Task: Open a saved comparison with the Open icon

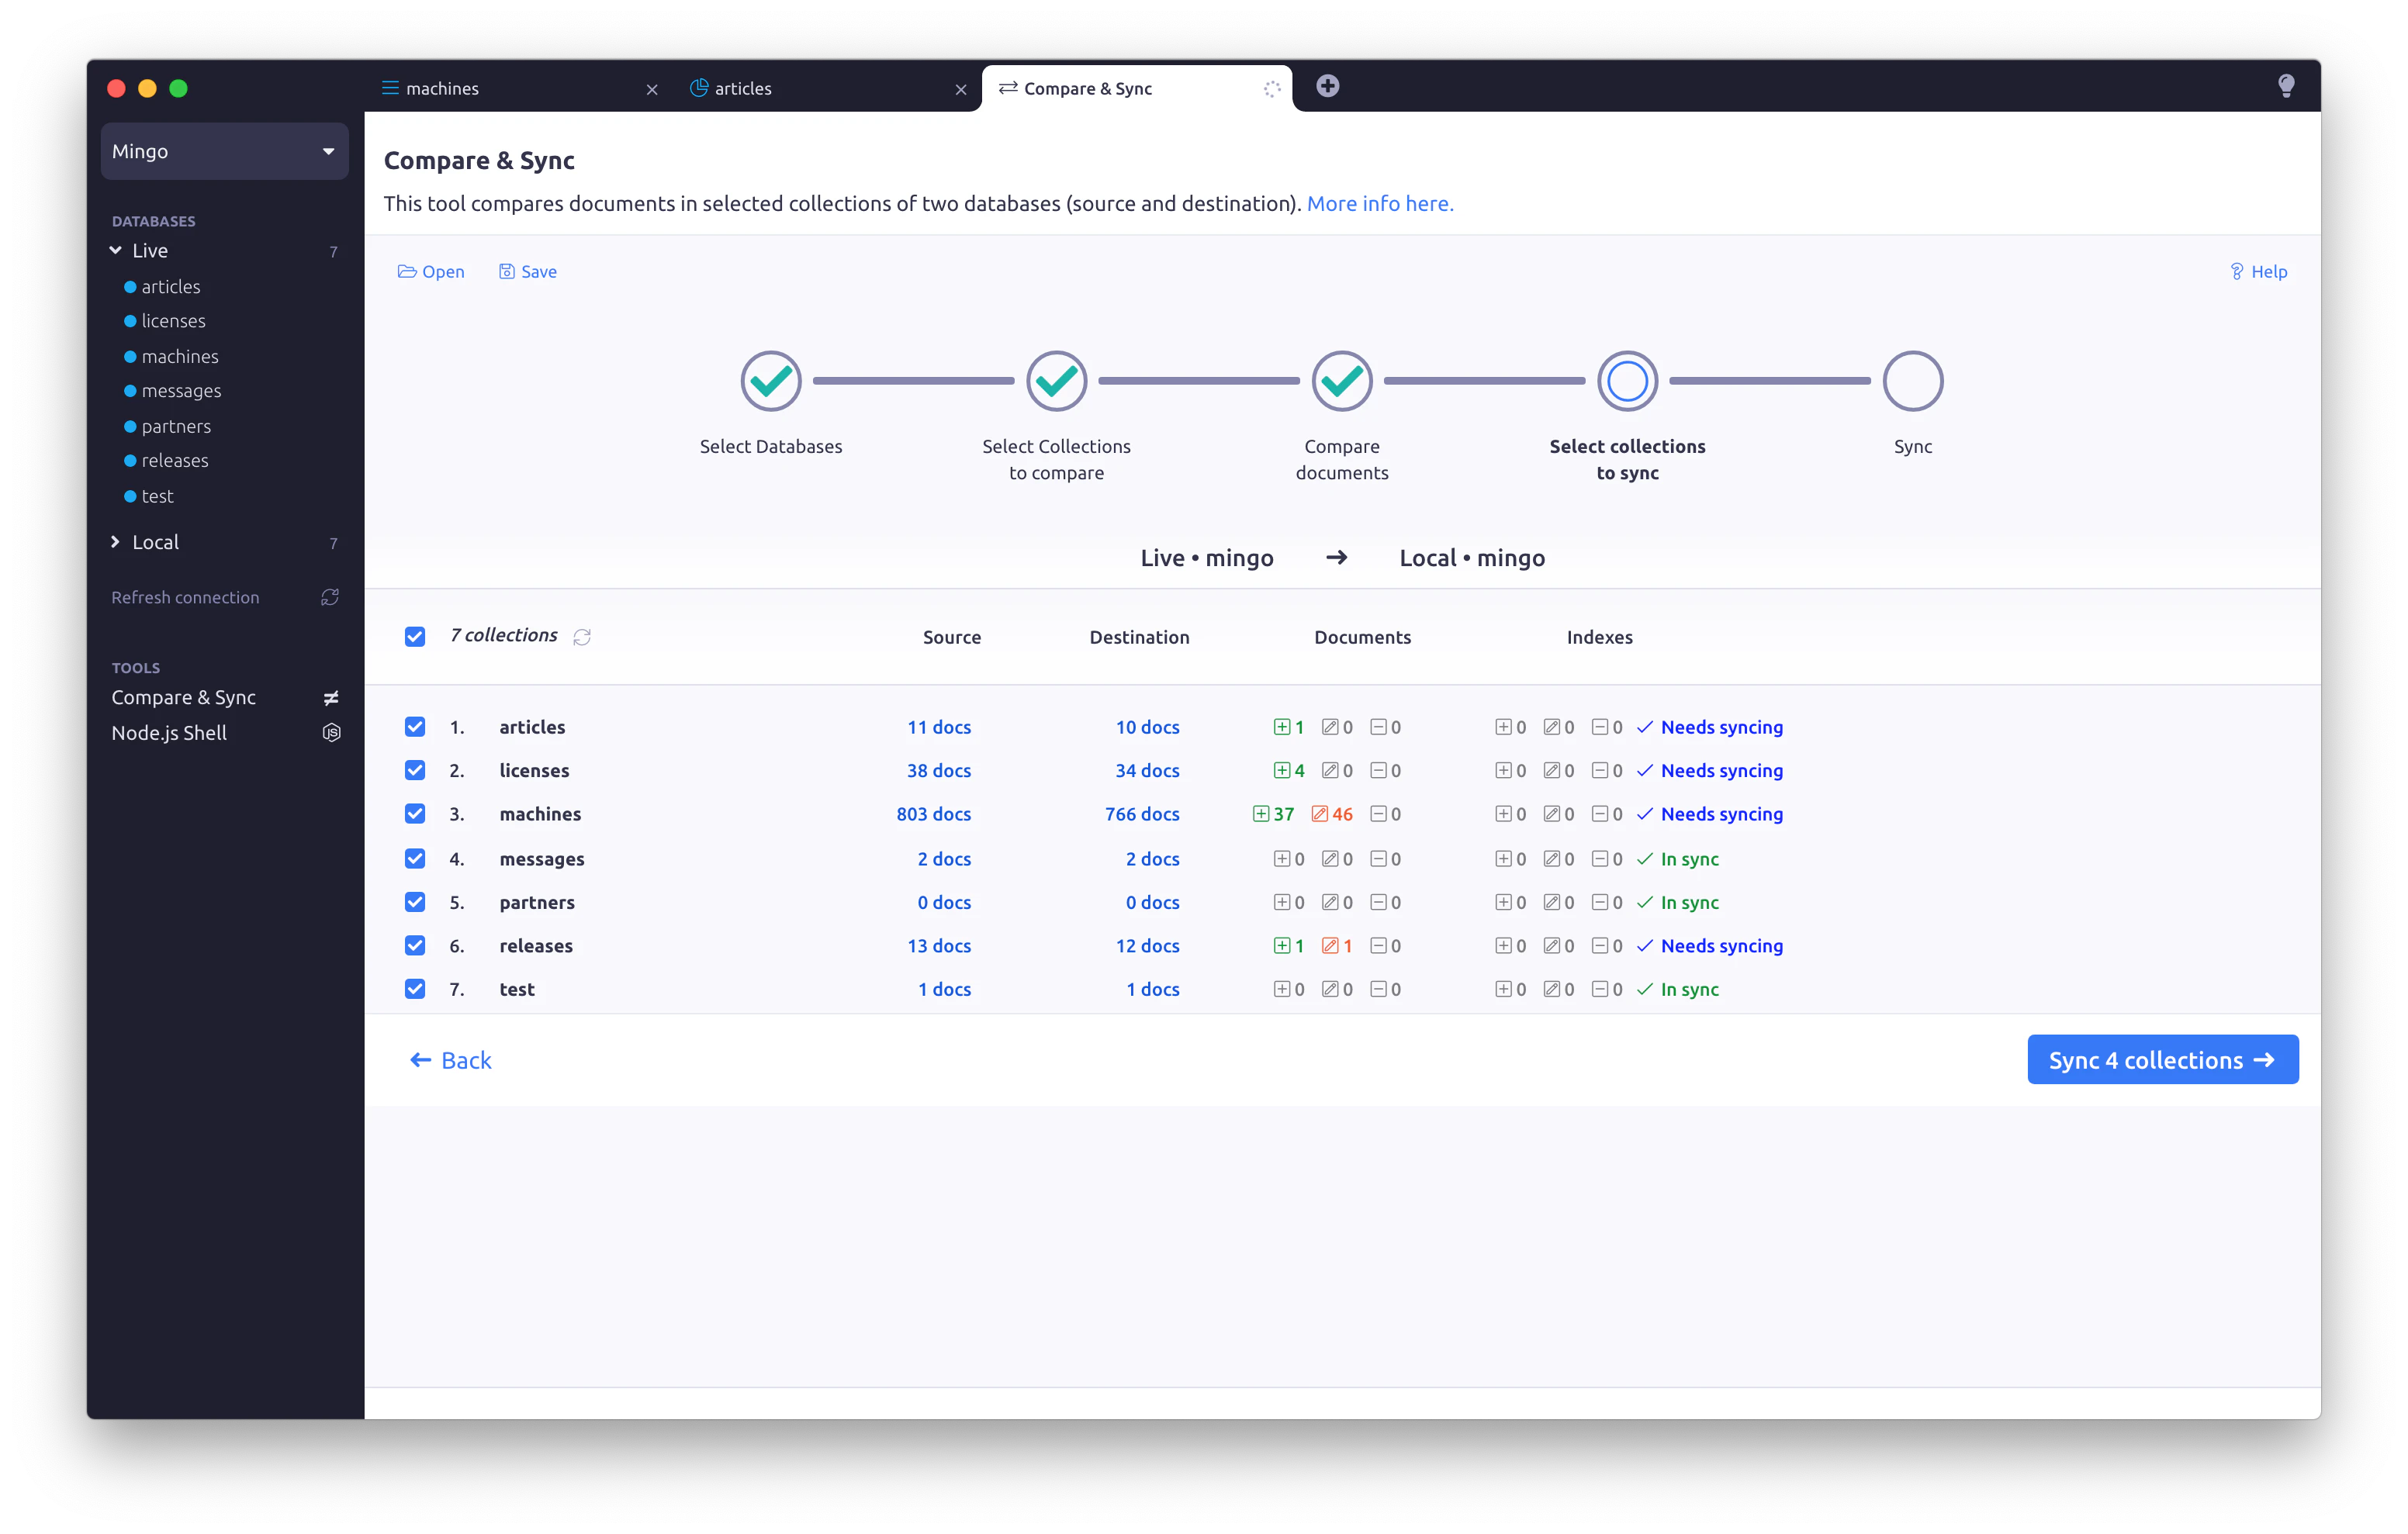Action: click(431, 271)
